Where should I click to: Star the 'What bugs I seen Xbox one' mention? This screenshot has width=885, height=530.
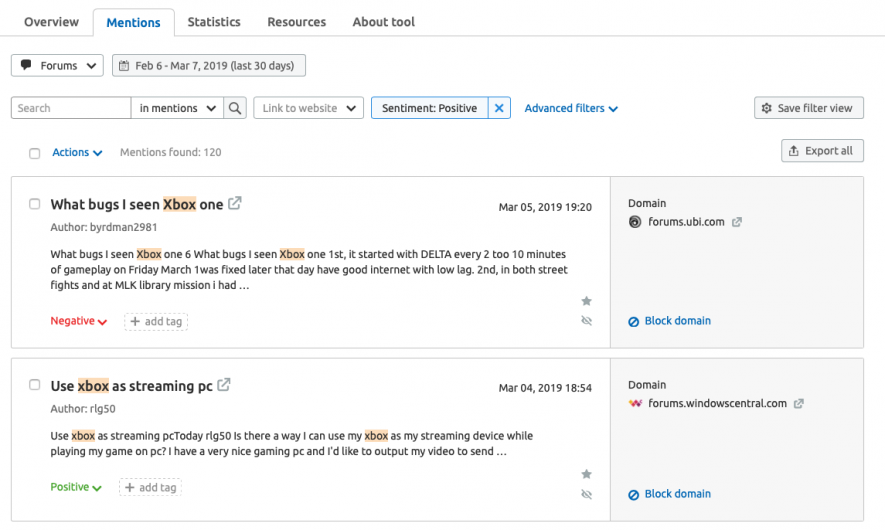pos(587,301)
